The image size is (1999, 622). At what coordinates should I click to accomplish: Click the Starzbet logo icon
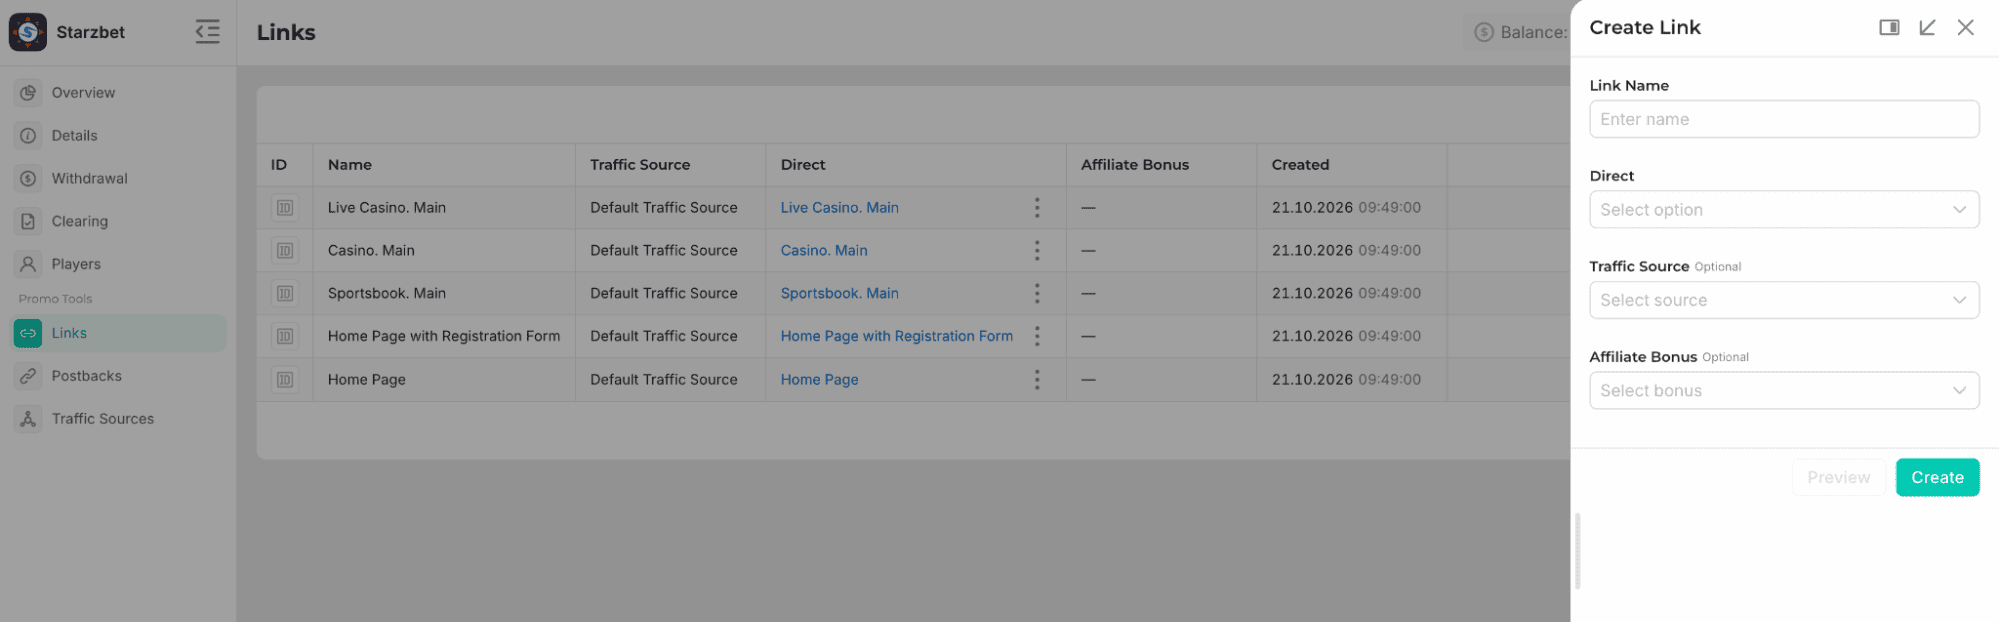coord(28,32)
